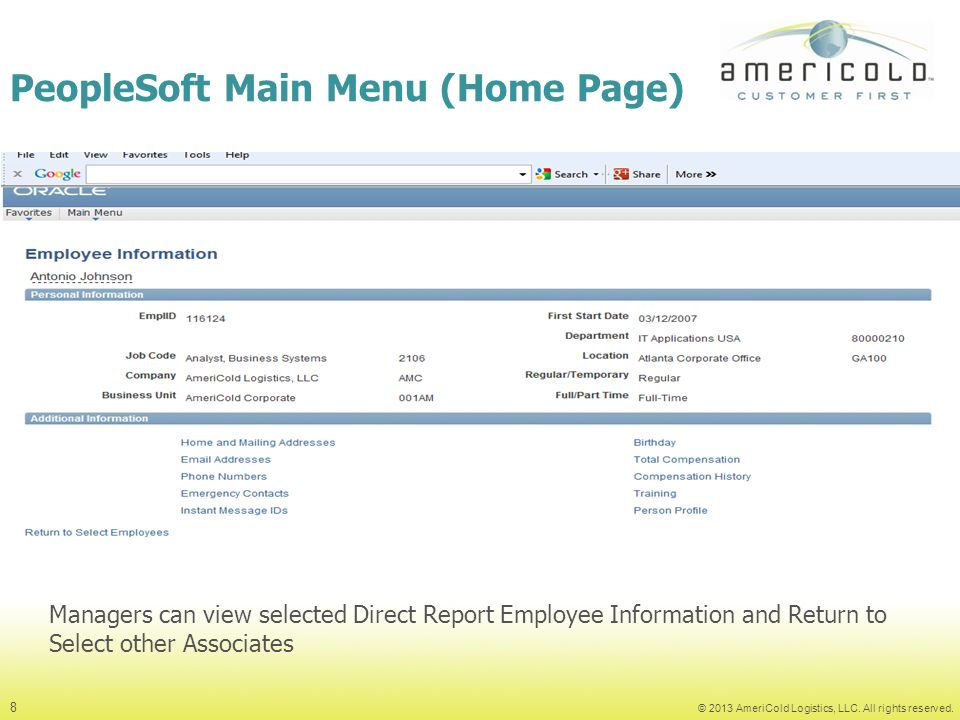
Task: Expand the Main Menu dropdown
Action: [95, 213]
